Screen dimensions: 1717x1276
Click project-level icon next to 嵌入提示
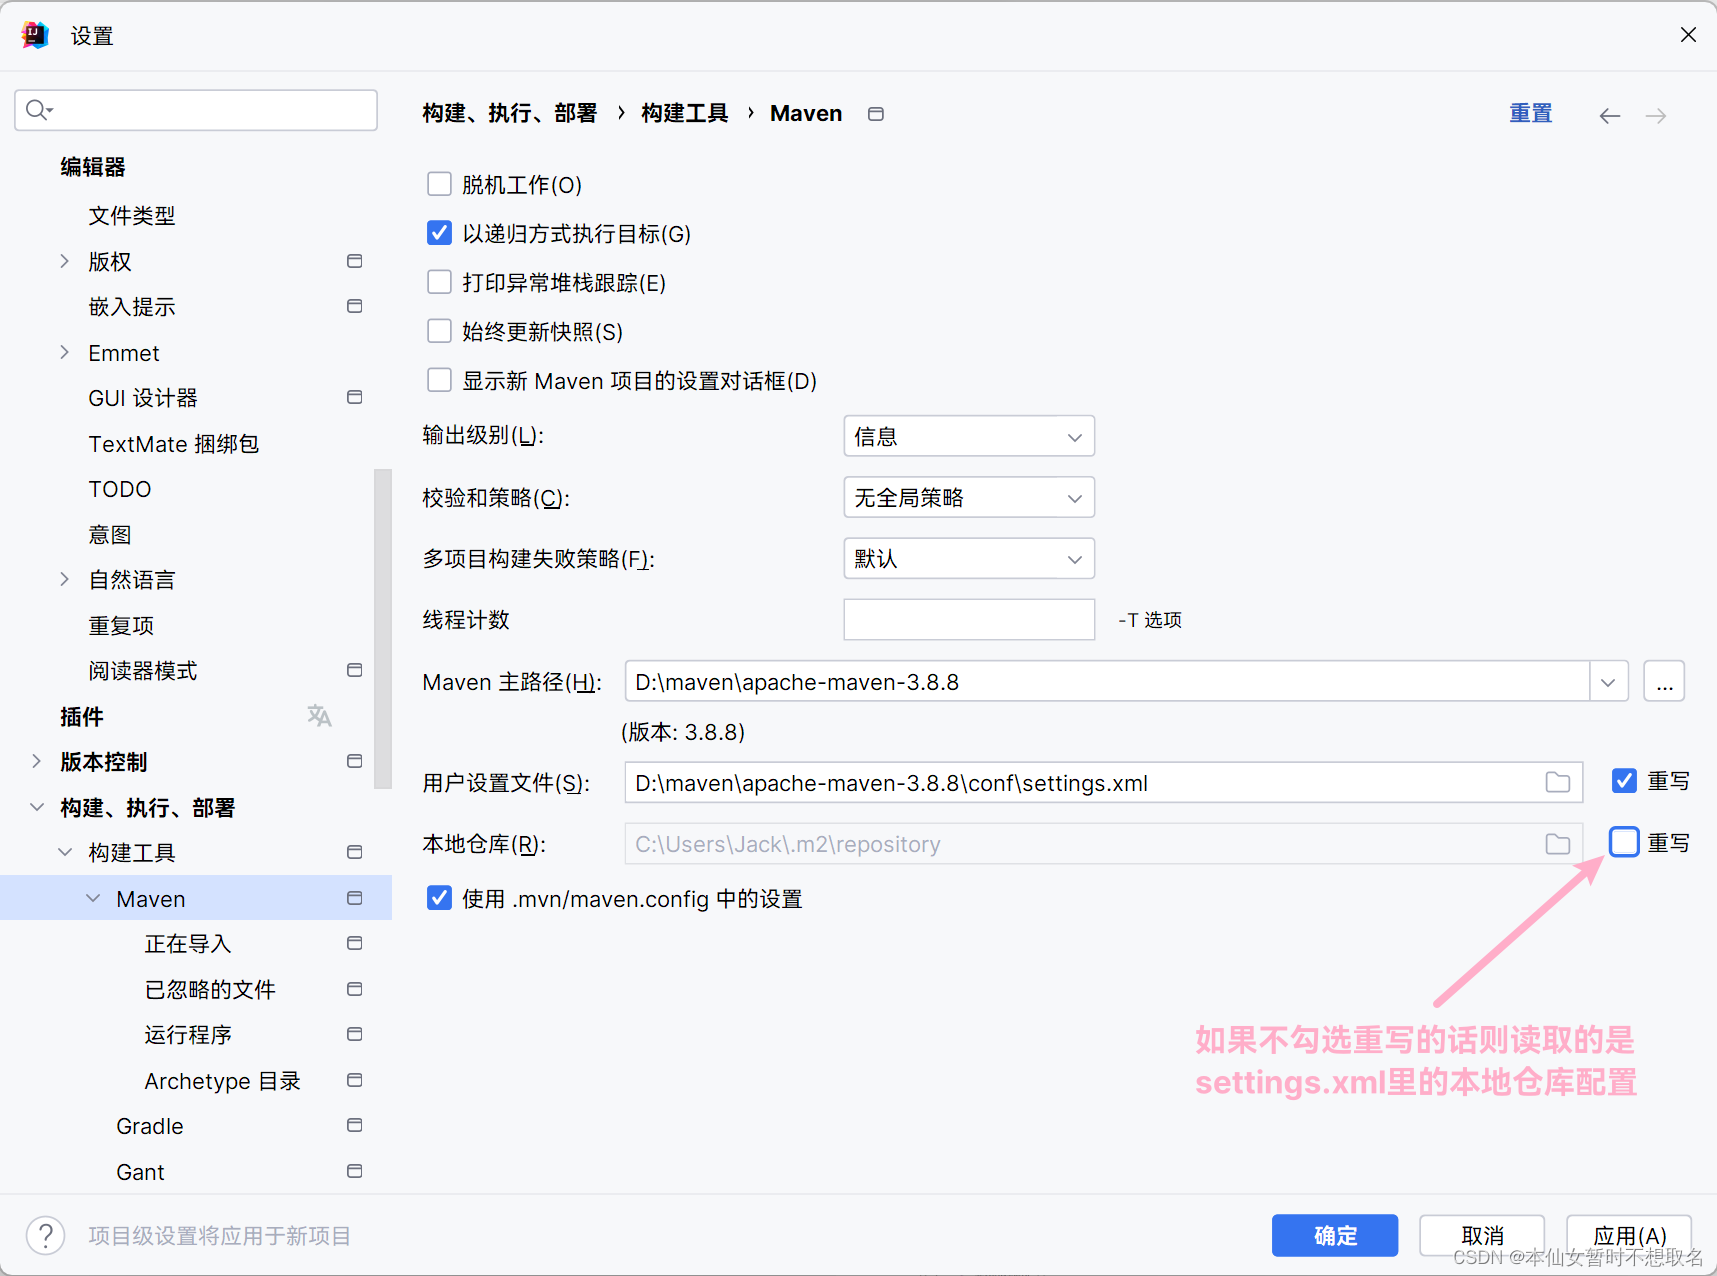[354, 306]
